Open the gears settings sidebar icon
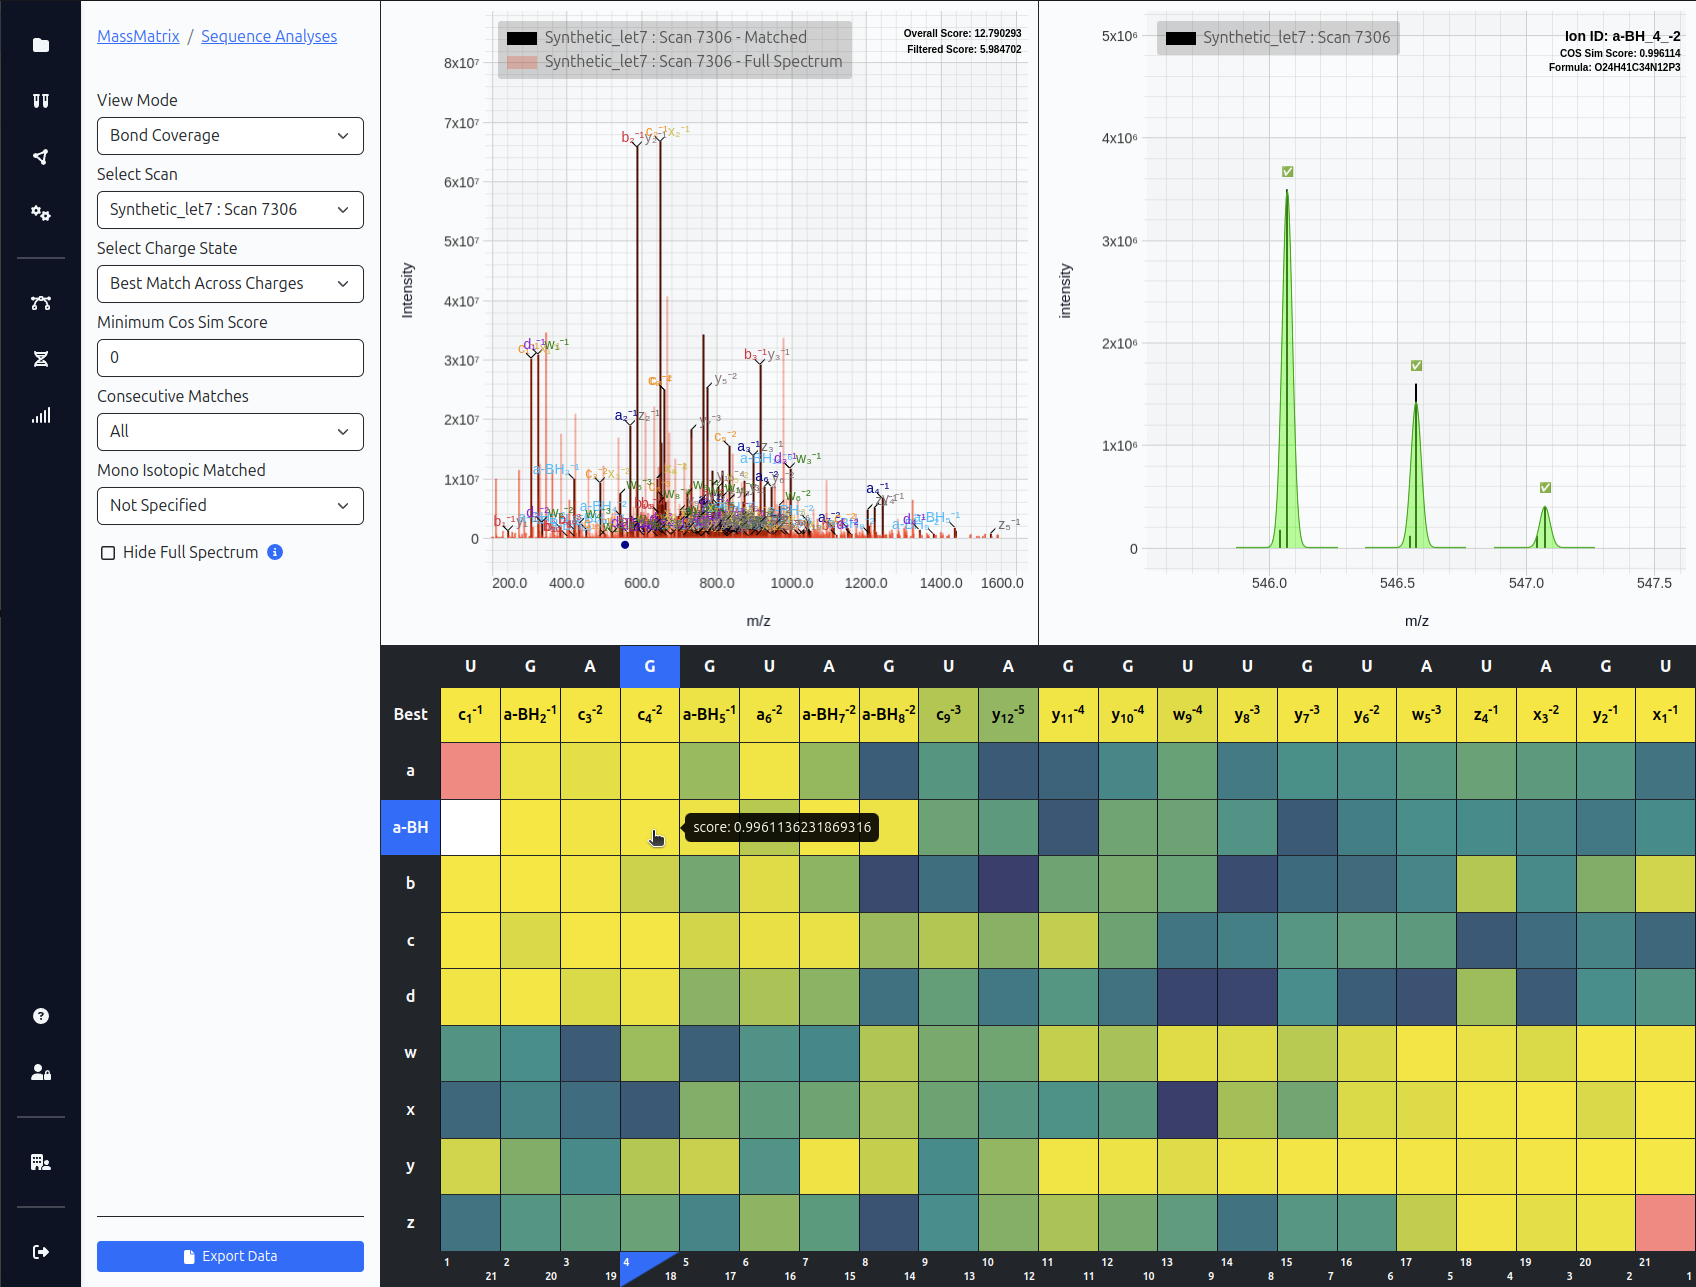This screenshot has height=1287, width=1696. pos(41,213)
